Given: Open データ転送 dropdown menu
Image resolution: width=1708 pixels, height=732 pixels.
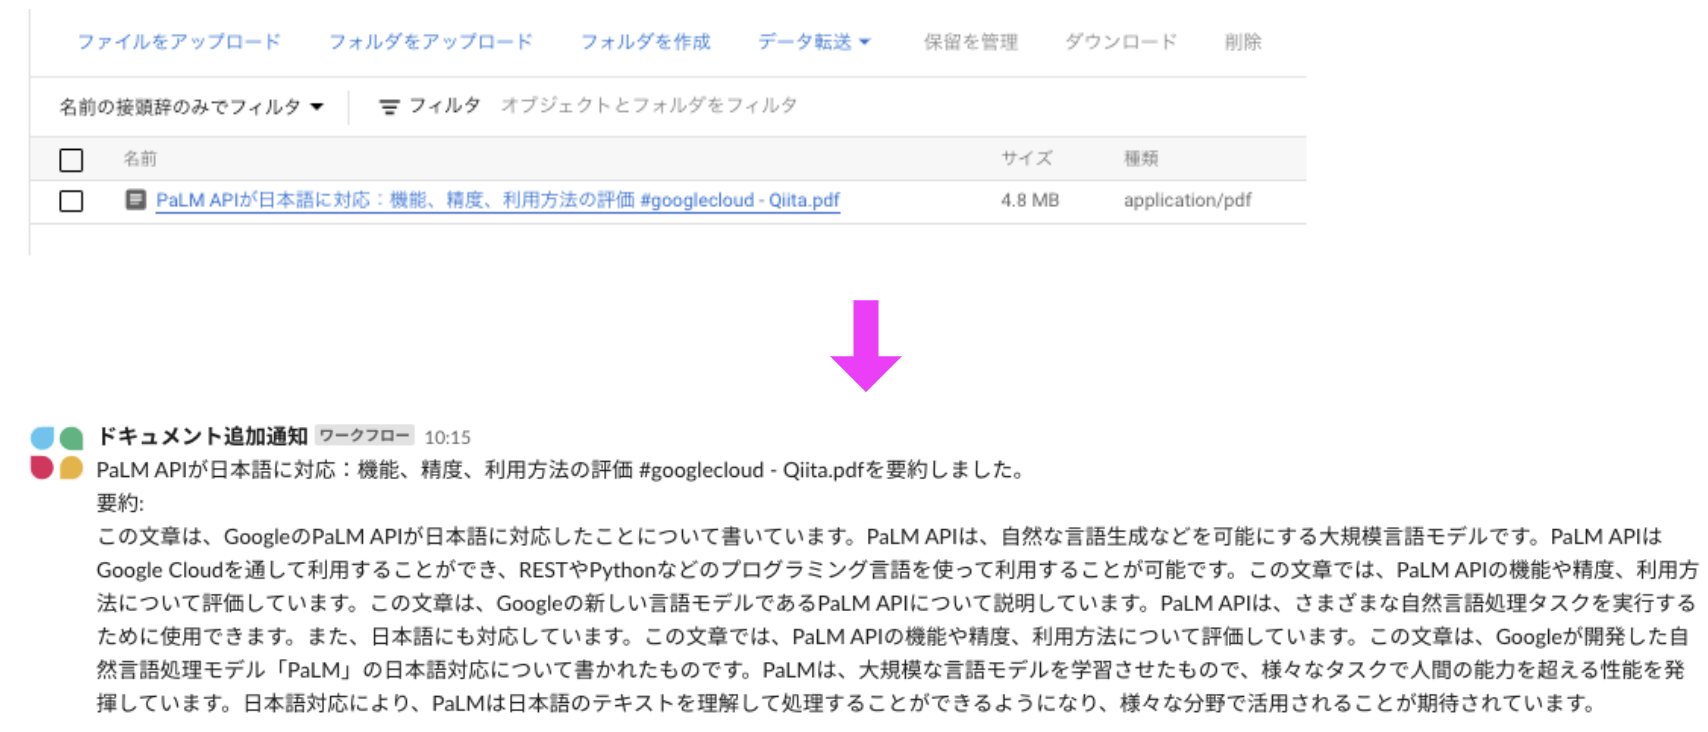Looking at the screenshot, I should point(814,42).
